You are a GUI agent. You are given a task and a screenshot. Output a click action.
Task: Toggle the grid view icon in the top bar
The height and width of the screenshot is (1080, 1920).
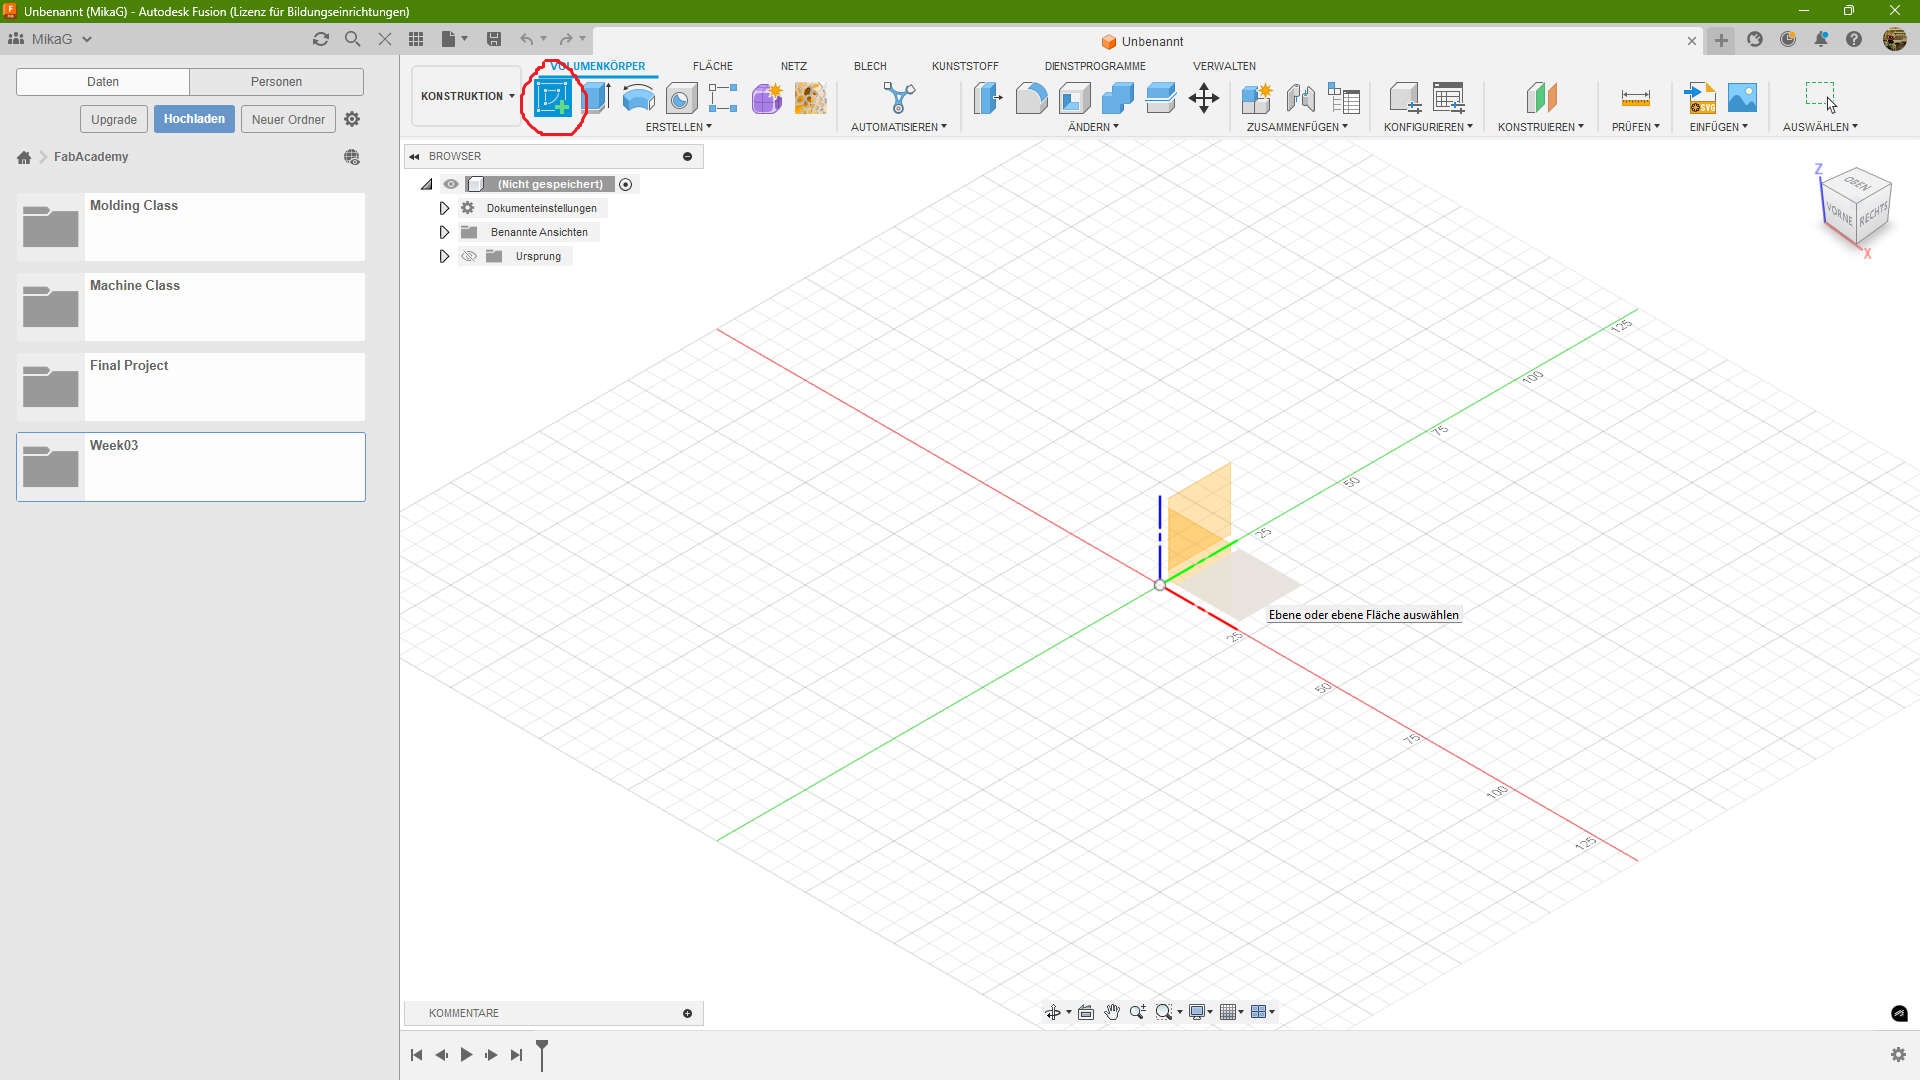tap(416, 39)
